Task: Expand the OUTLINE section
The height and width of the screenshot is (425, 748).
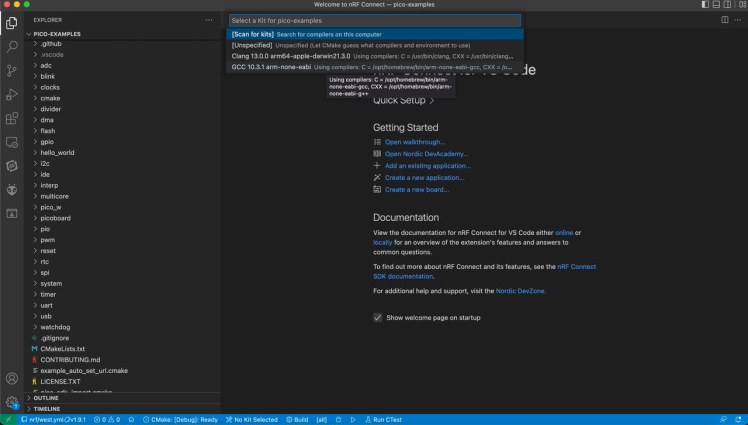Action: coord(45,397)
